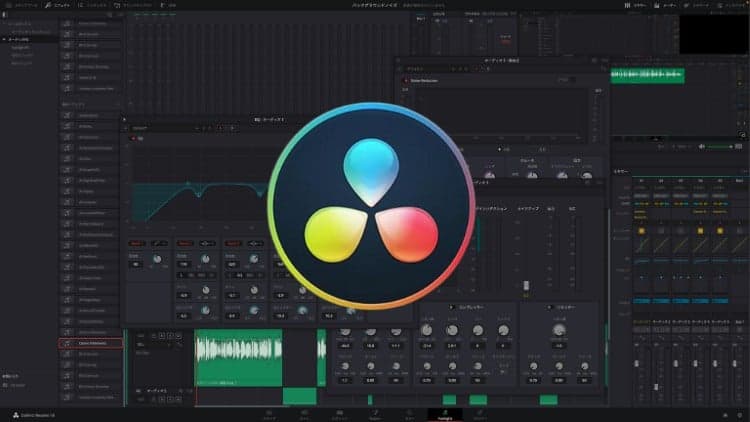The image size is (750, 422).
Task: Switch to the Fusion page
Action: click(x=375, y=414)
